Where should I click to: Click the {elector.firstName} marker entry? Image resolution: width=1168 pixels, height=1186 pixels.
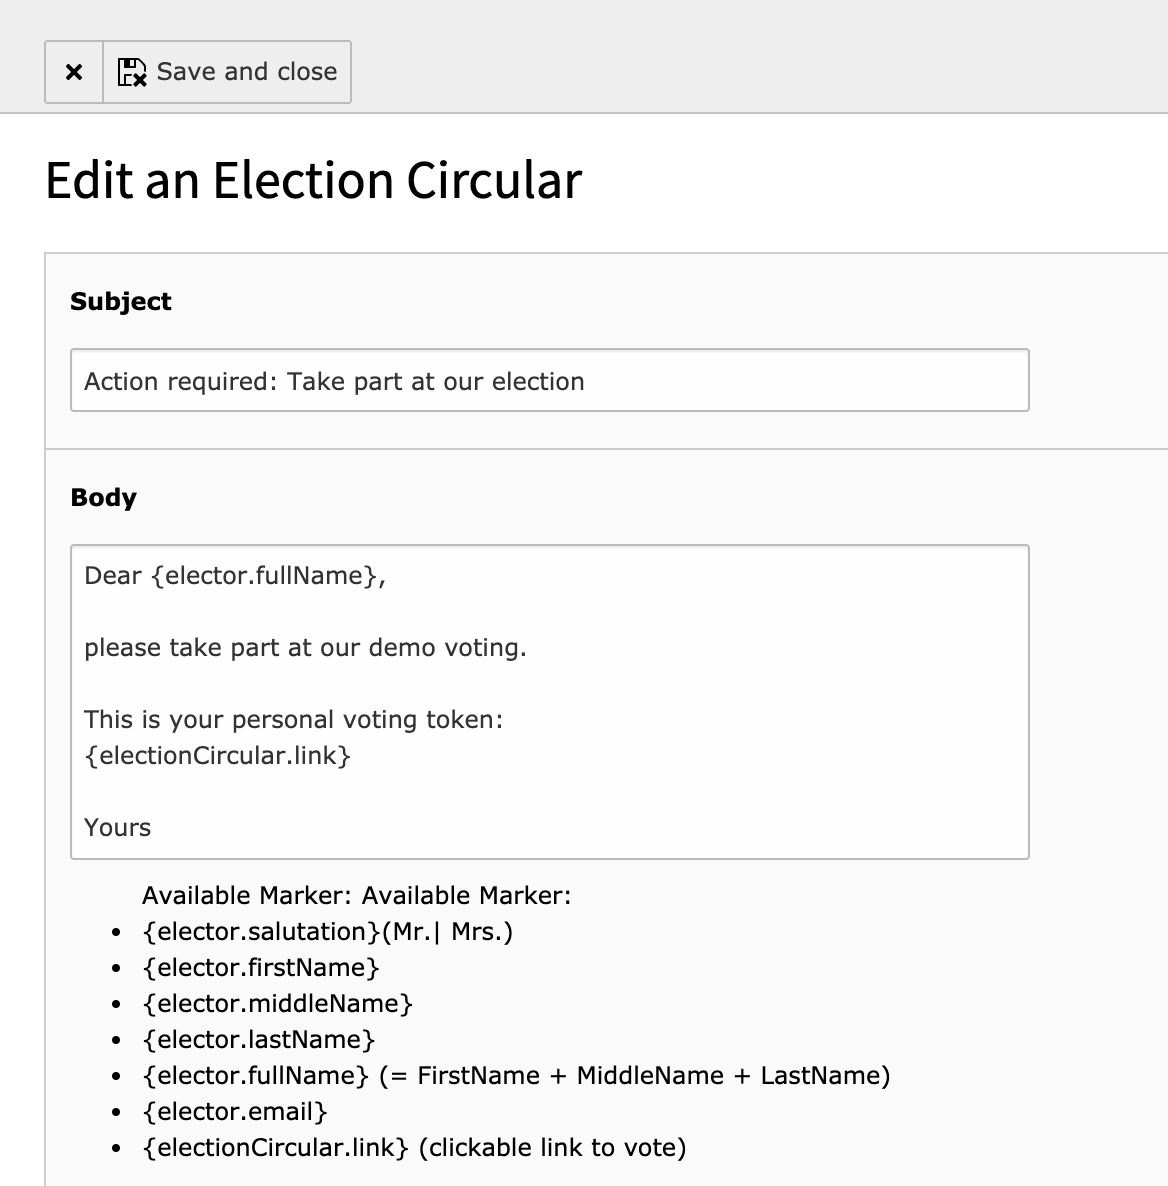(x=261, y=967)
